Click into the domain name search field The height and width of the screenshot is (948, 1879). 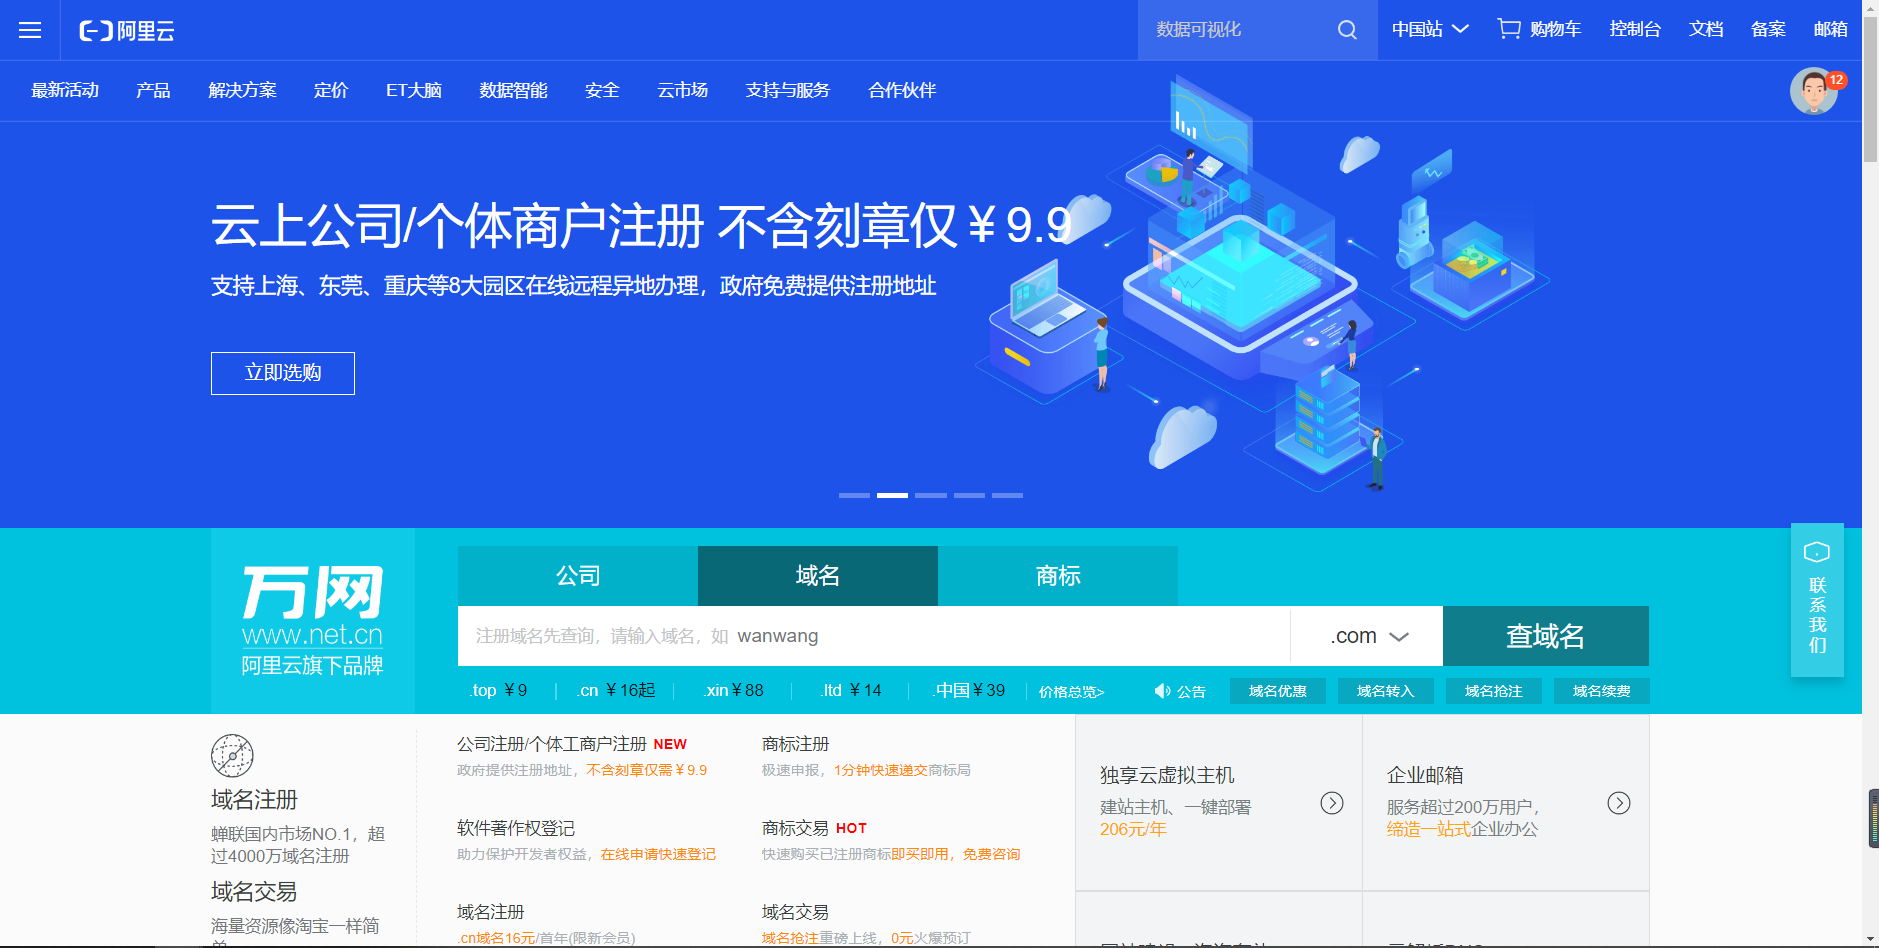point(874,636)
